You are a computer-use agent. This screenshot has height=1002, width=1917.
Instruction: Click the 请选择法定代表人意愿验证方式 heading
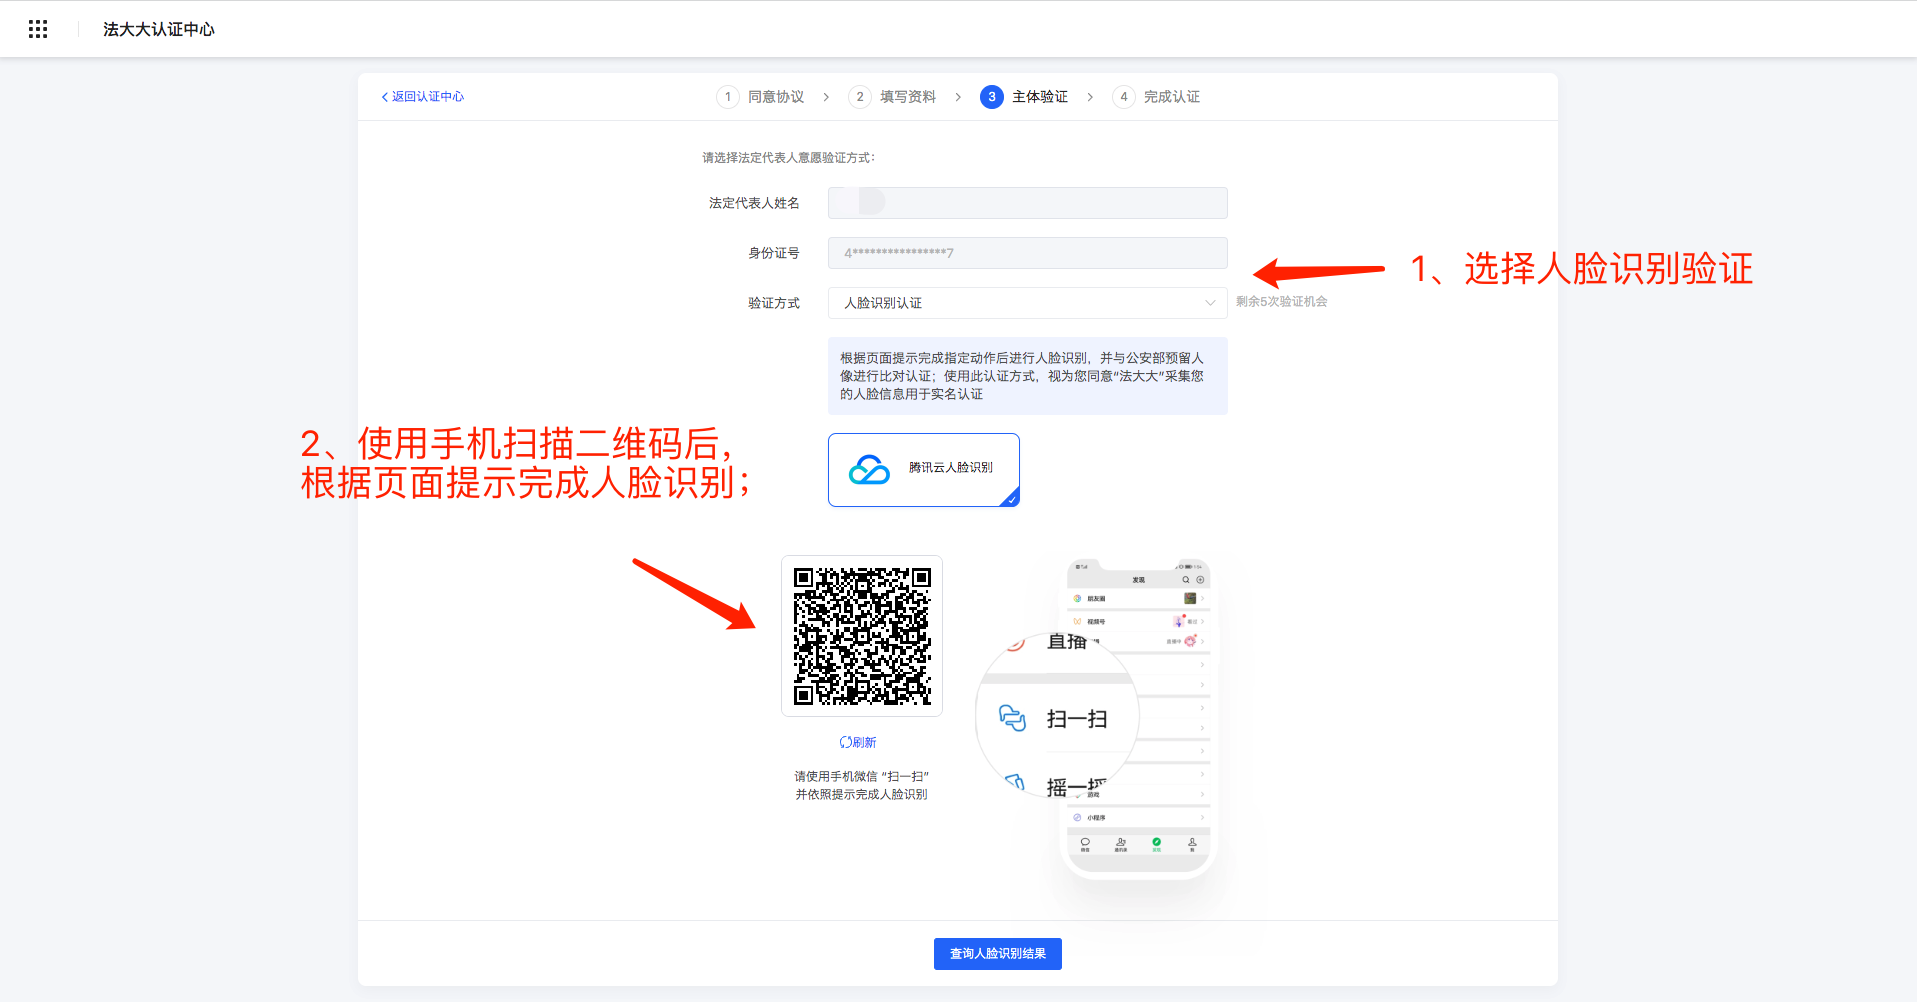(x=788, y=158)
